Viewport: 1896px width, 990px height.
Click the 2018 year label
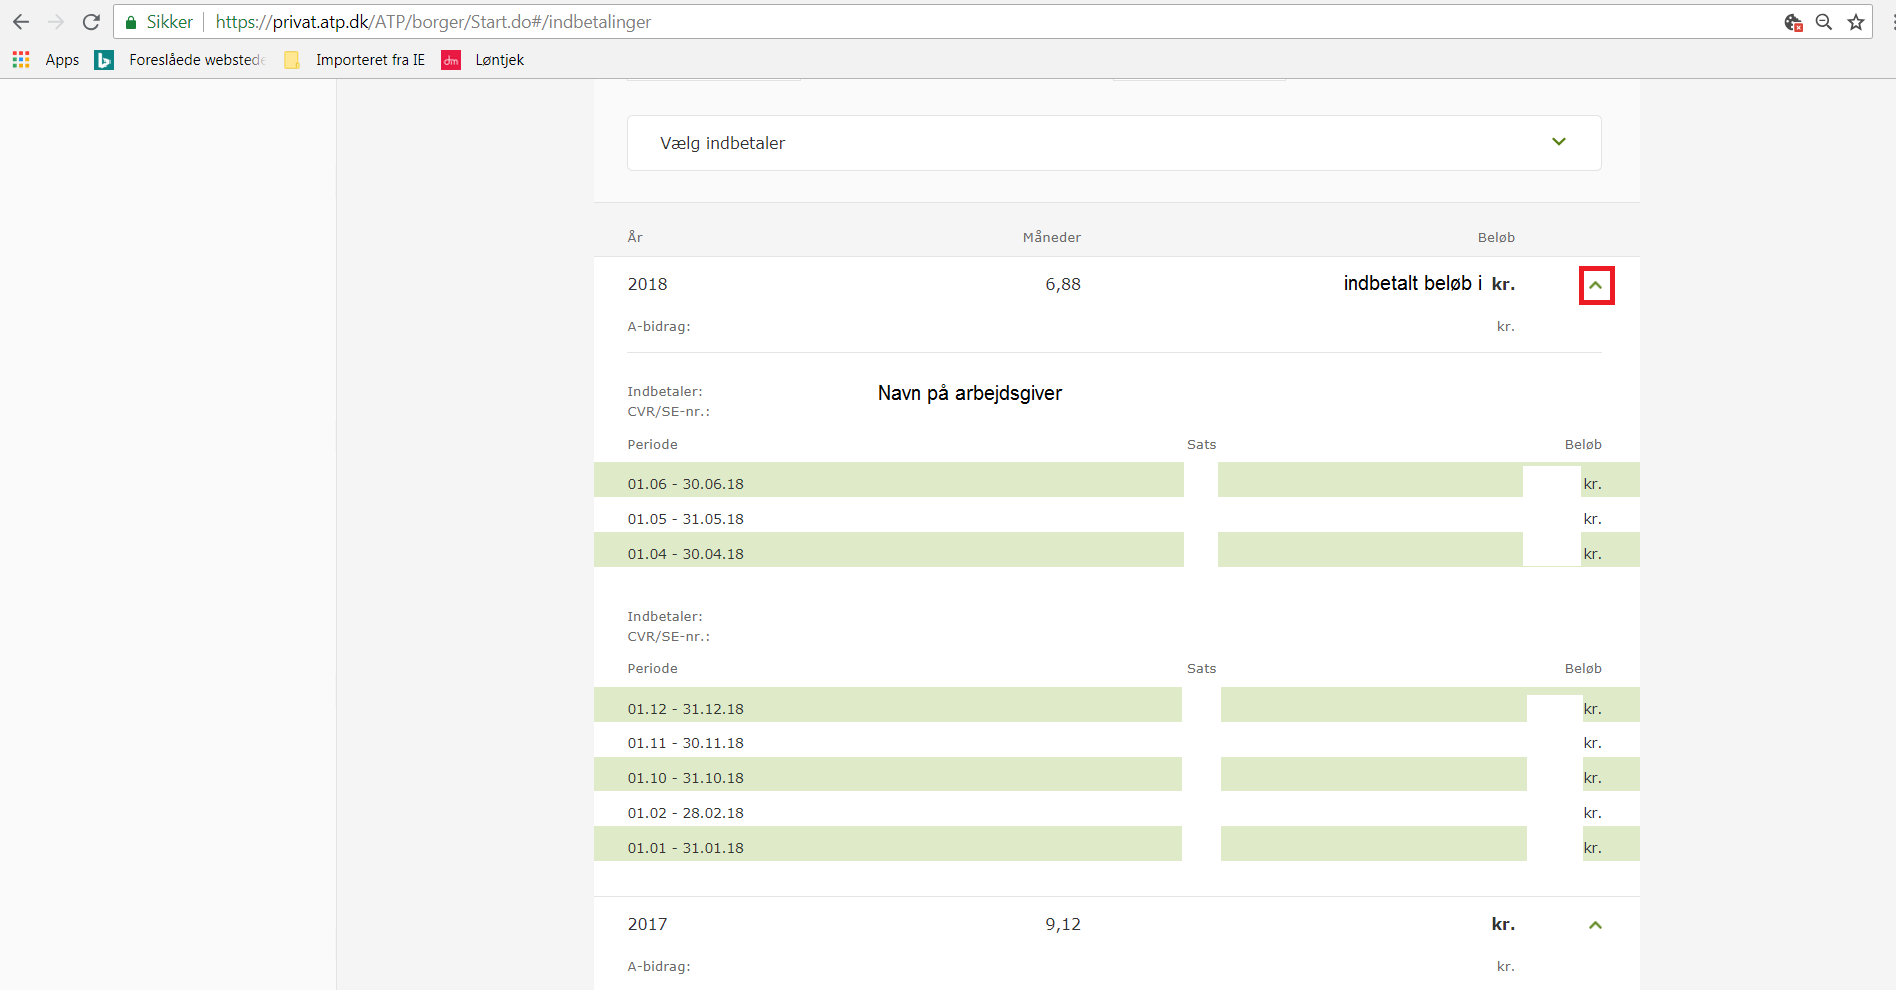click(647, 284)
